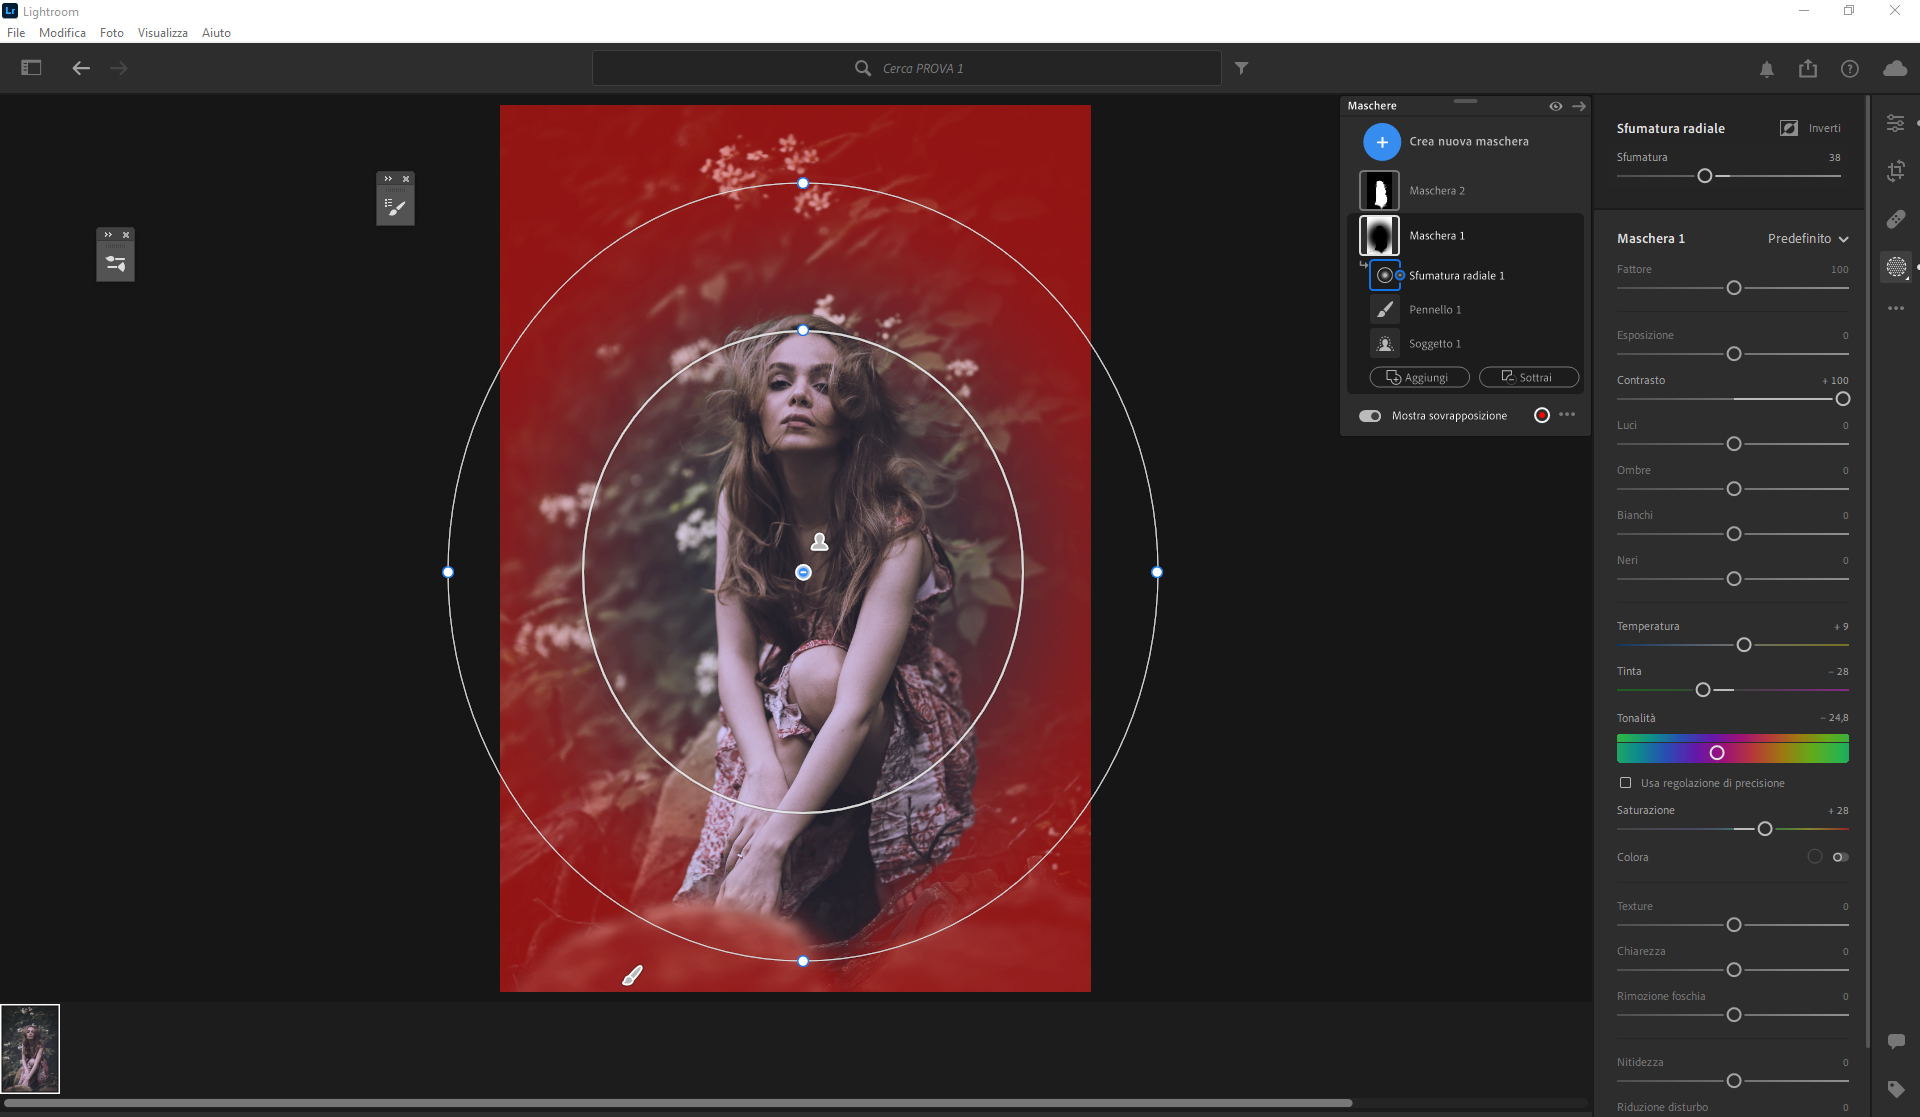The width and height of the screenshot is (1920, 1117).
Task: Click the cloud sync status icon
Action: [x=1894, y=69]
